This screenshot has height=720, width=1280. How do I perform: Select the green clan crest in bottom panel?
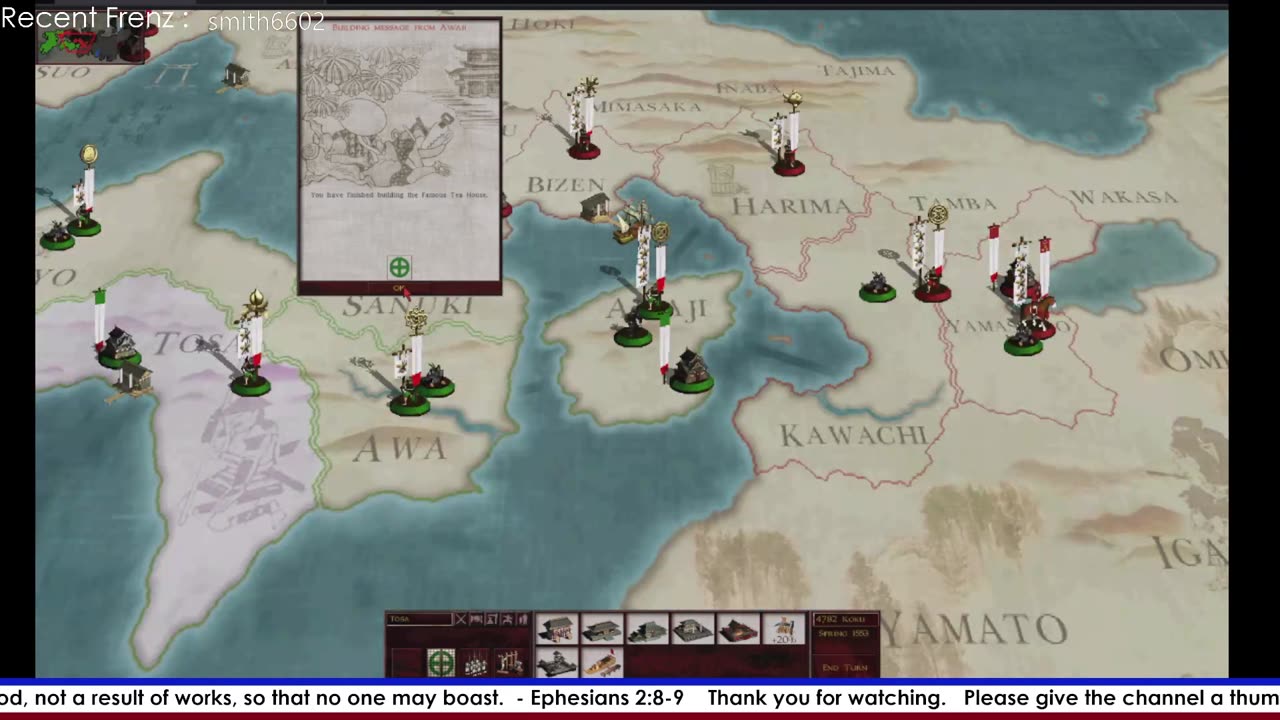pos(441,662)
